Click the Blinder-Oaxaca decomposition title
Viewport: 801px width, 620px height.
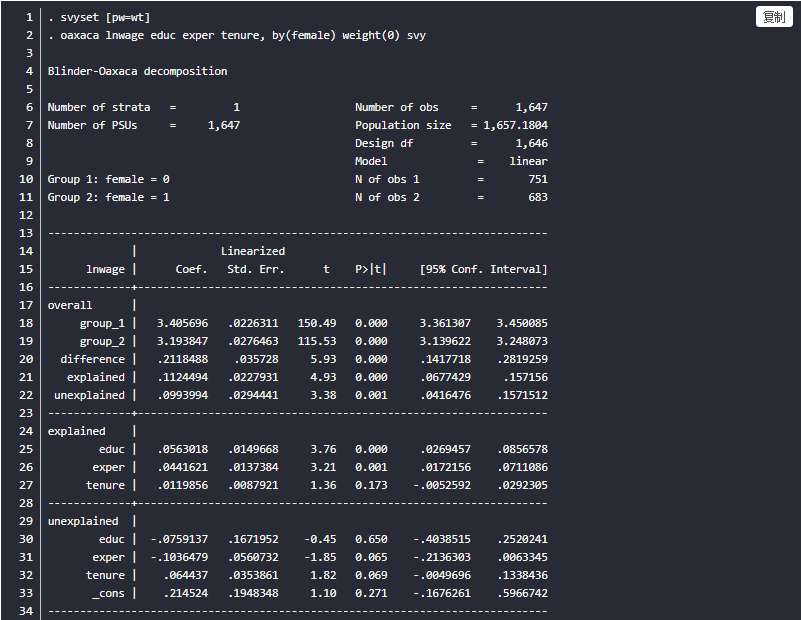pos(137,71)
